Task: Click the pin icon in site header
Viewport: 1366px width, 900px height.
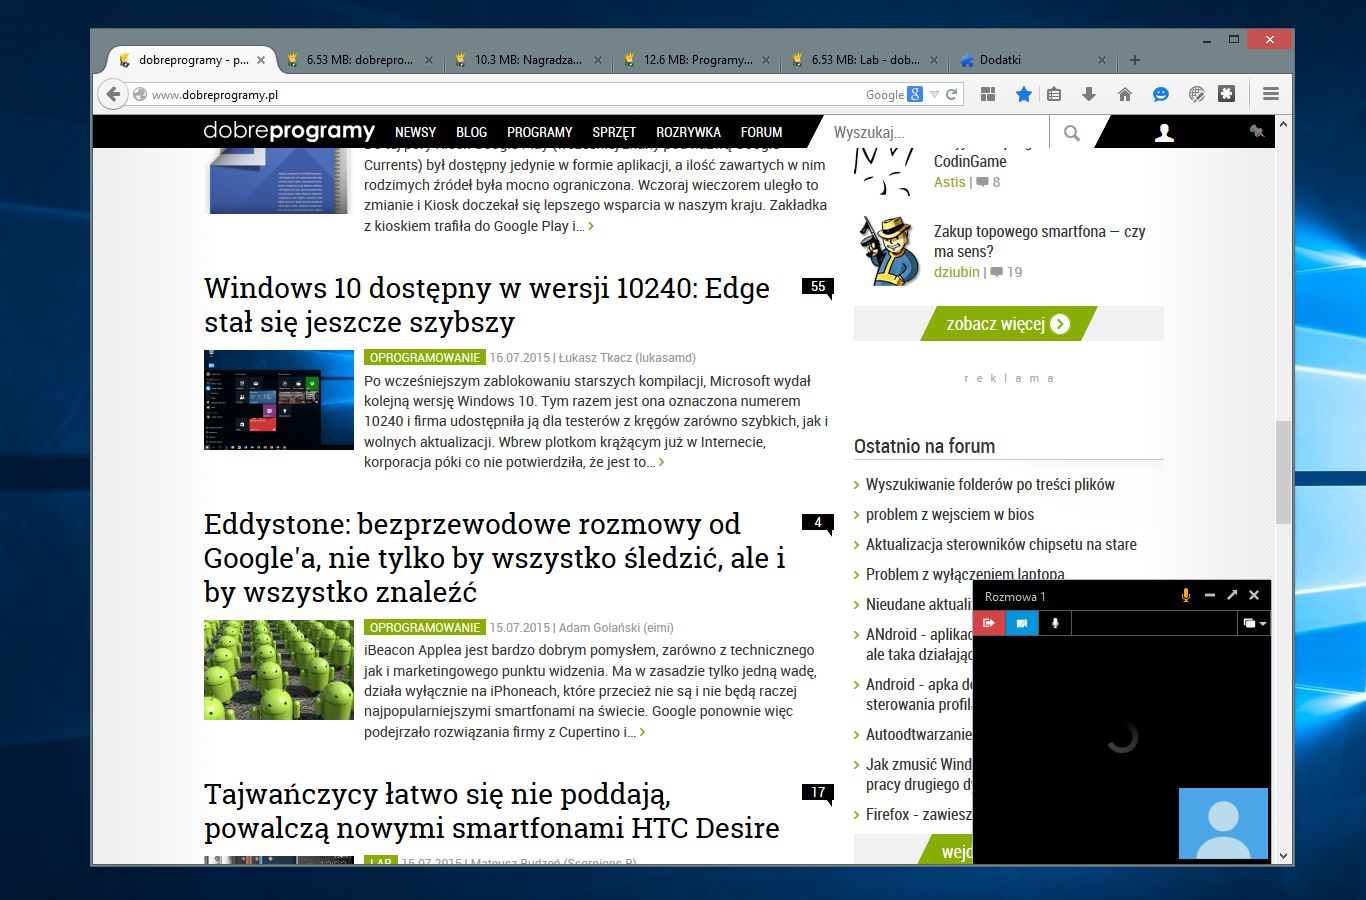Action: click(x=1257, y=131)
